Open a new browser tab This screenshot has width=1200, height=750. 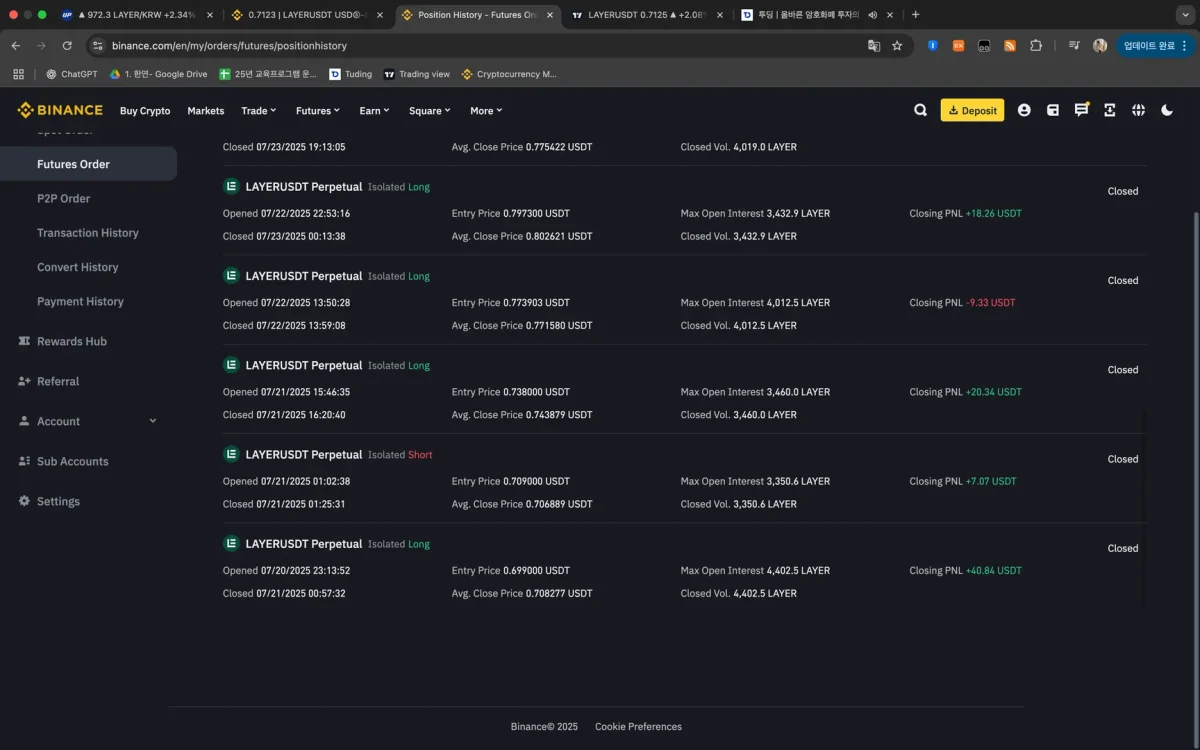[x=915, y=15]
